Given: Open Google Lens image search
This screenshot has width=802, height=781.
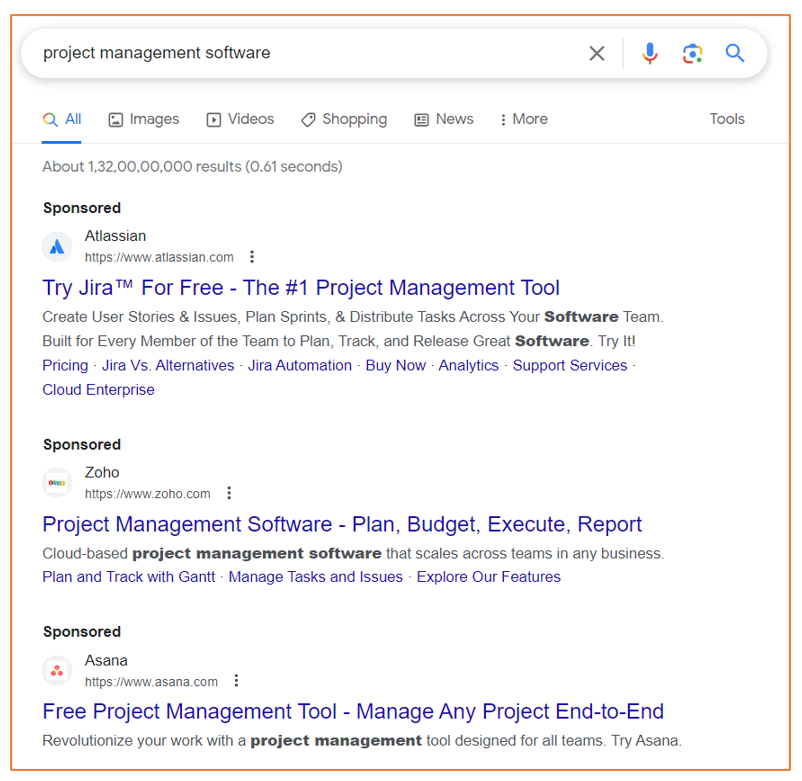Looking at the screenshot, I should pyautogui.click(x=693, y=53).
